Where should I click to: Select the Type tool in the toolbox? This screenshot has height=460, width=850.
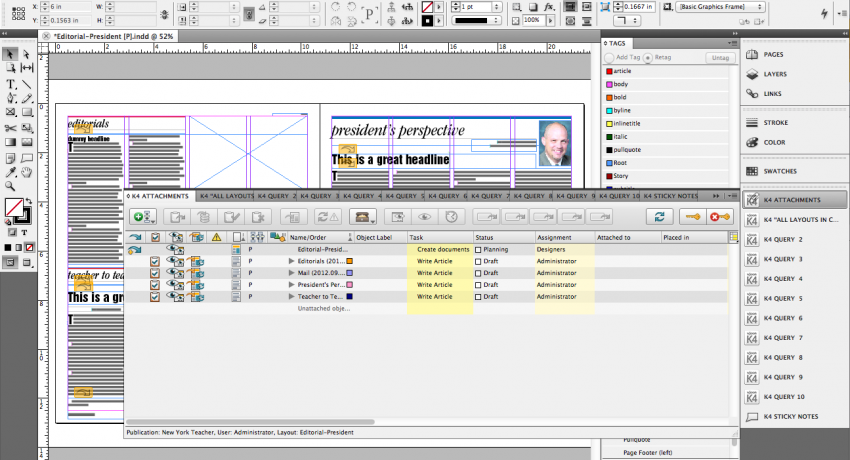(10, 84)
